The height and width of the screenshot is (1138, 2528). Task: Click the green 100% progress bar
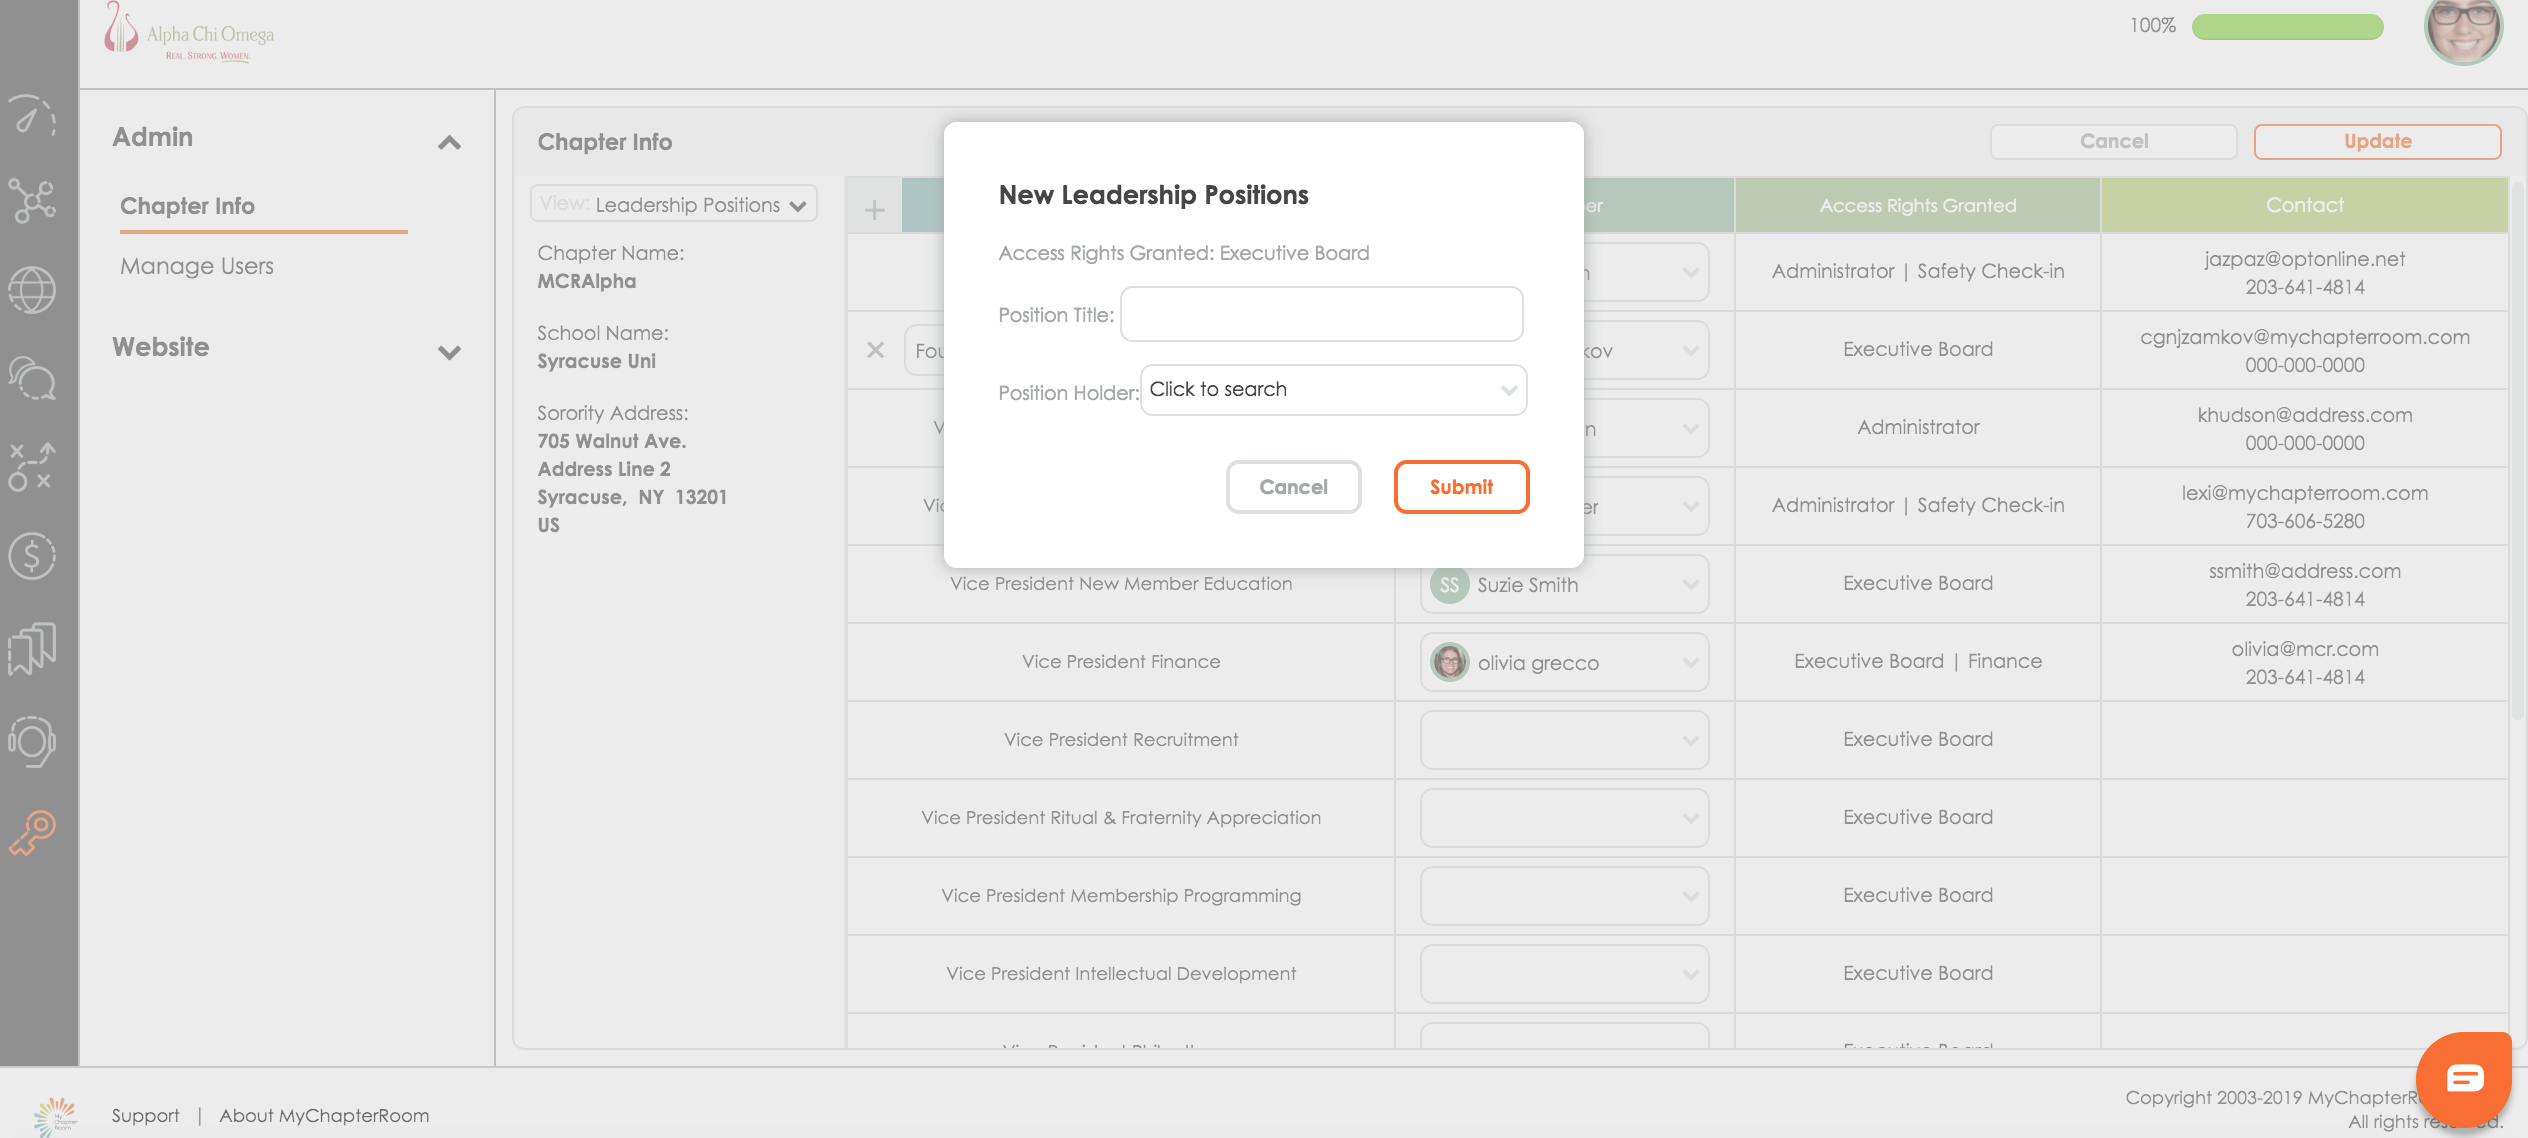[2287, 26]
